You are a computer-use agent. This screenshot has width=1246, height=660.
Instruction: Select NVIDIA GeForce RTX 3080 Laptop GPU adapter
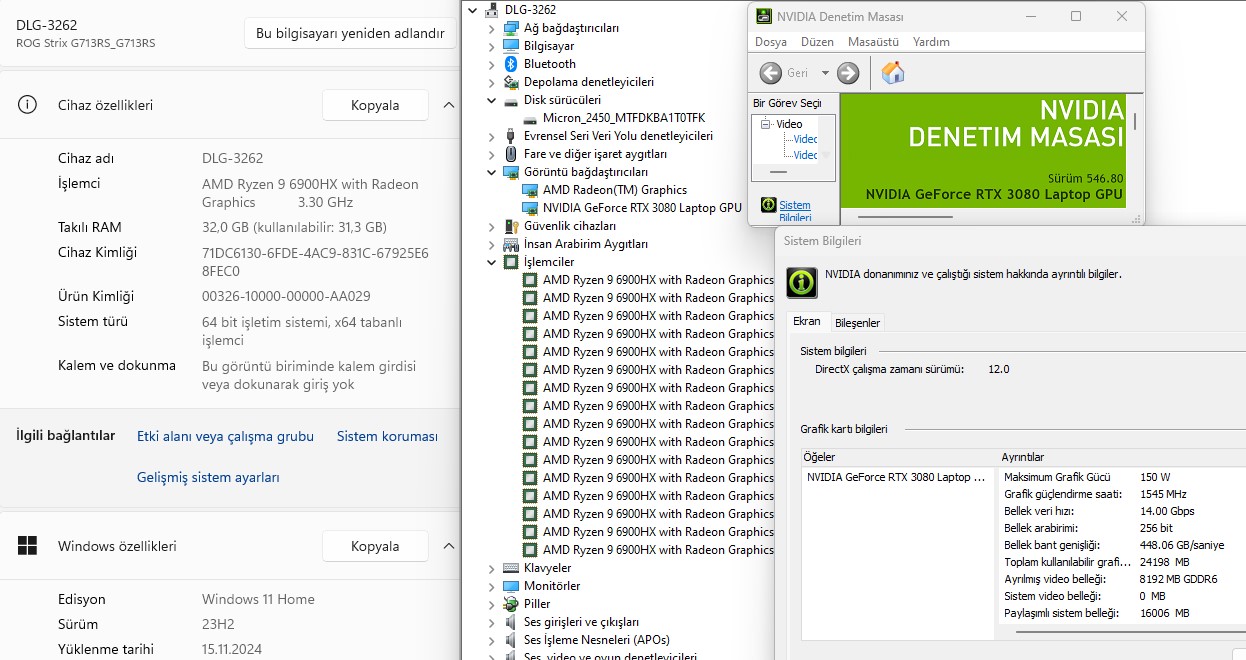[x=642, y=208]
